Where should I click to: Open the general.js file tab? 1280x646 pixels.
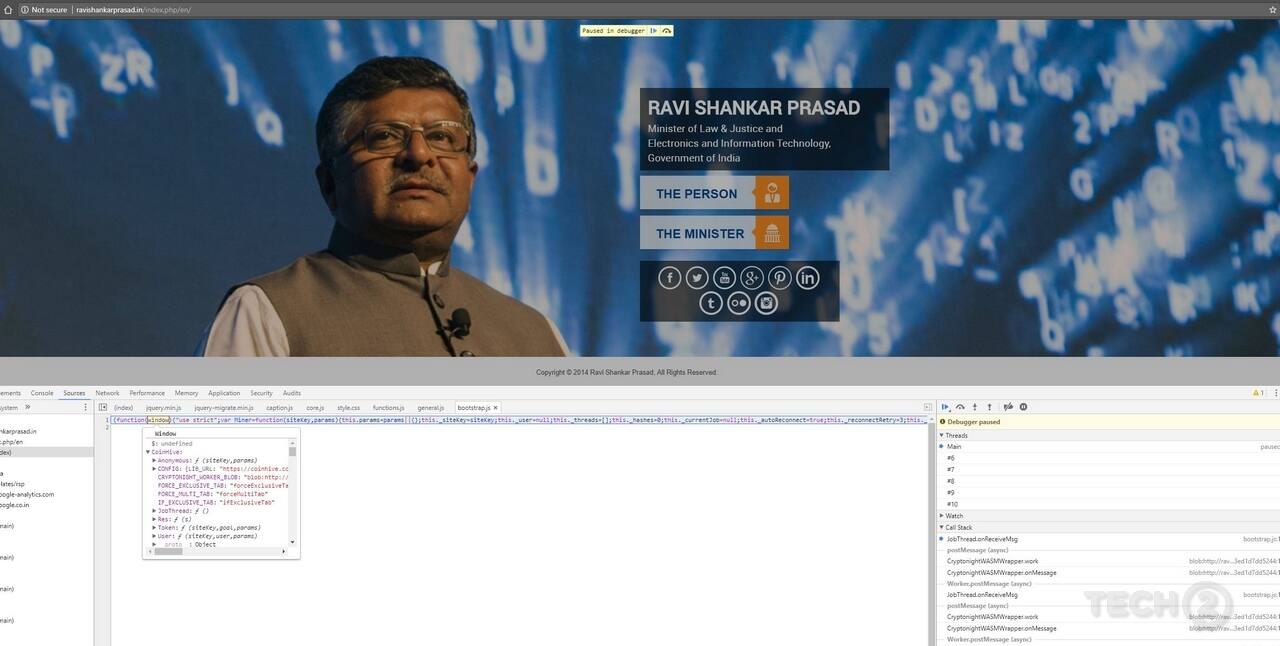point(431,408)
